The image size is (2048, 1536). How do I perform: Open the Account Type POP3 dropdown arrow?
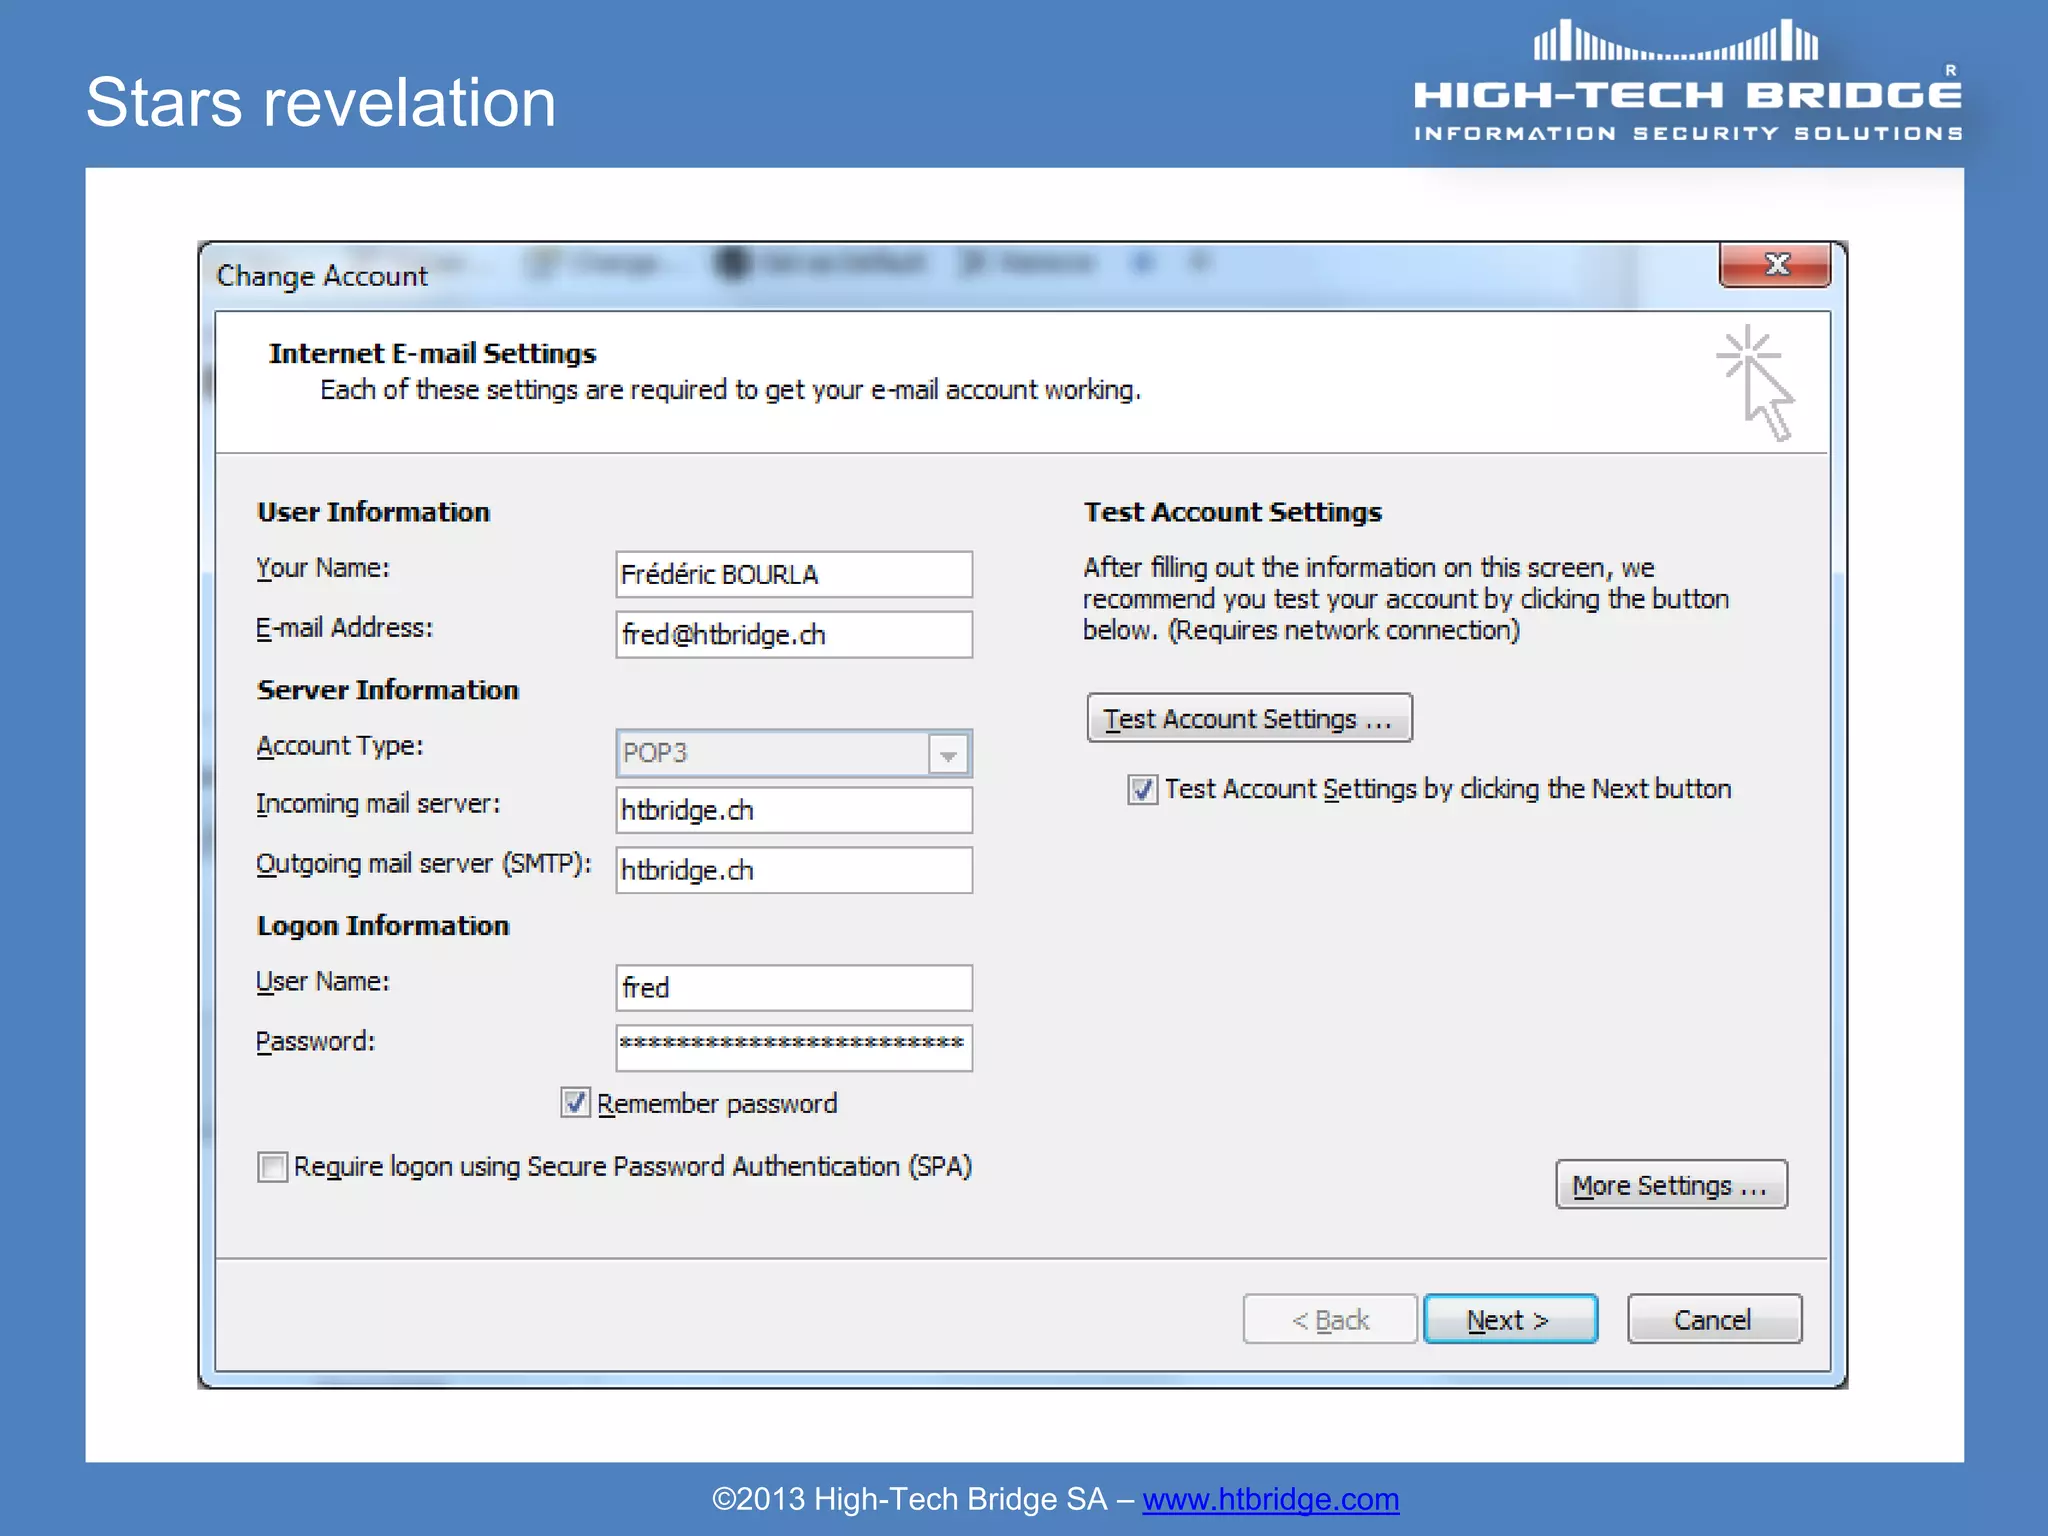coord(948,754)
